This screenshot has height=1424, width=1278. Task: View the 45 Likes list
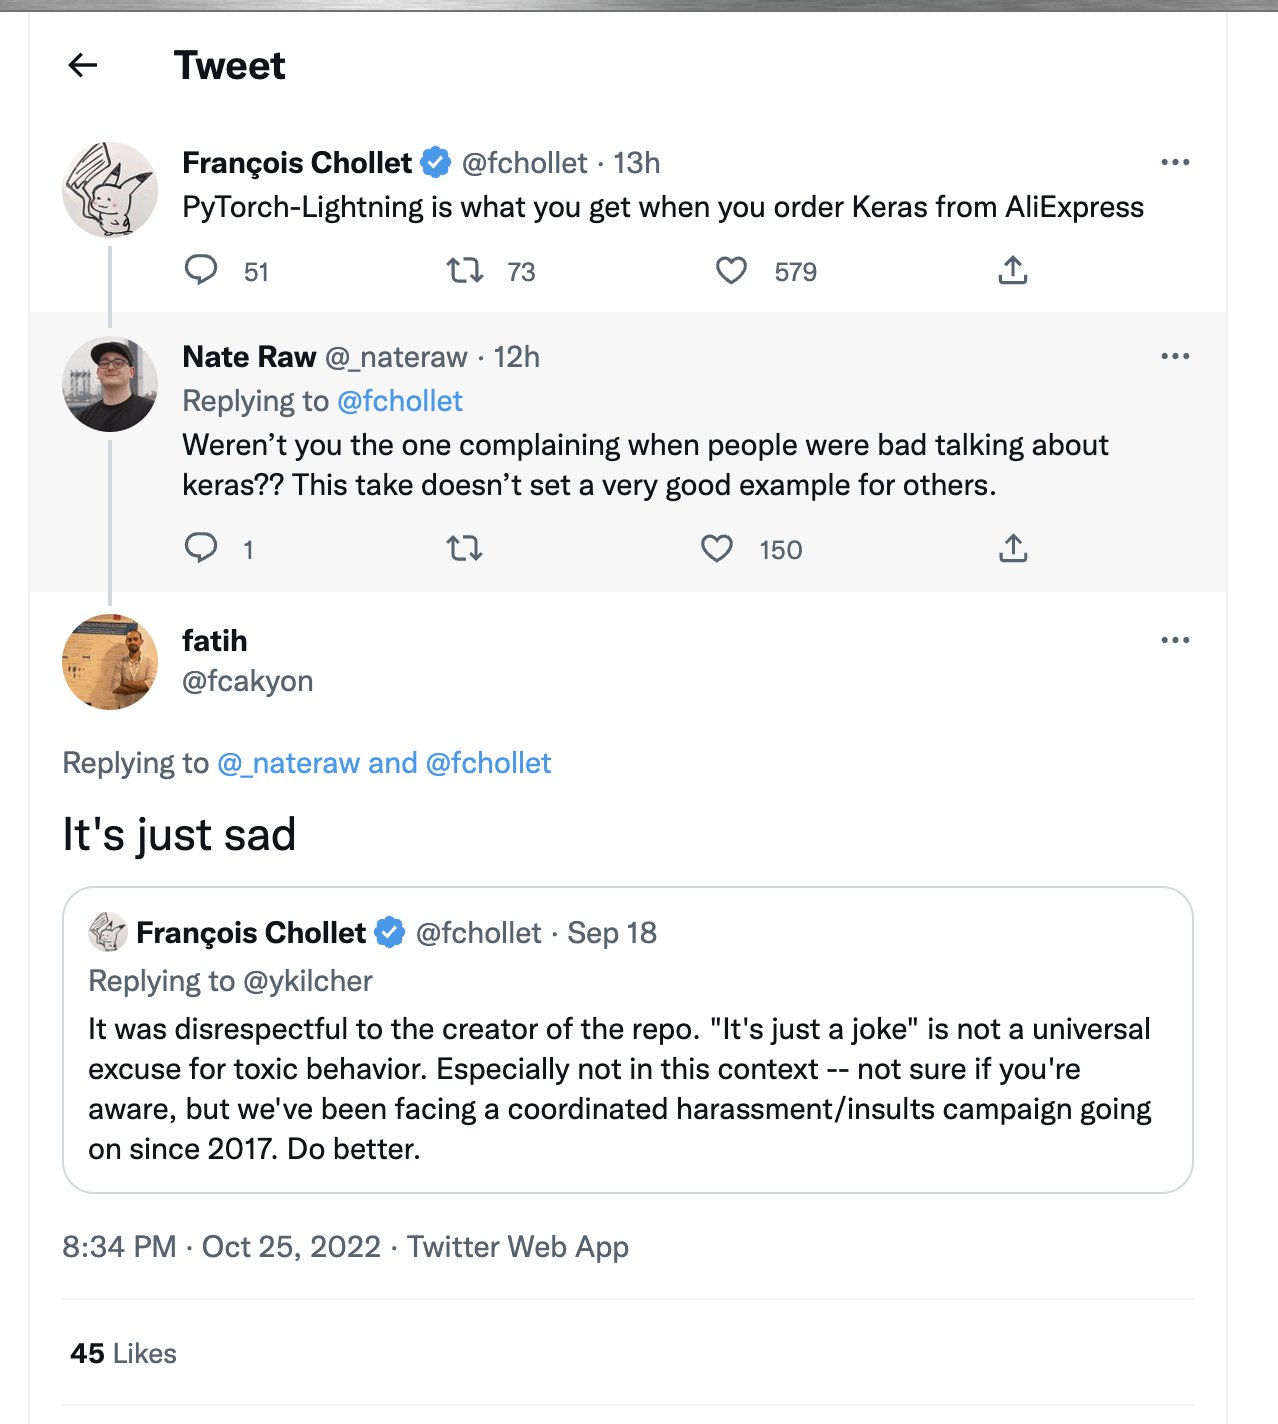click(123, 1353)
